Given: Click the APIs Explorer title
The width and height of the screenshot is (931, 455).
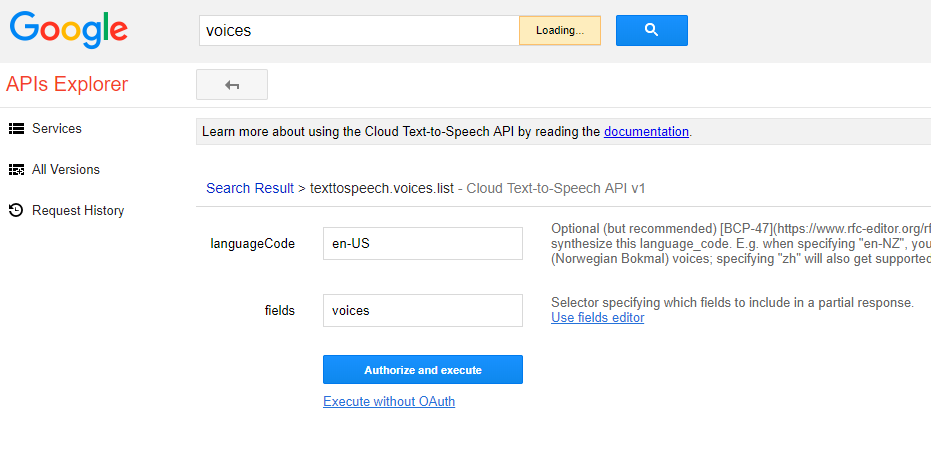Looking at the screenshot, I should (x=67, y=84).
